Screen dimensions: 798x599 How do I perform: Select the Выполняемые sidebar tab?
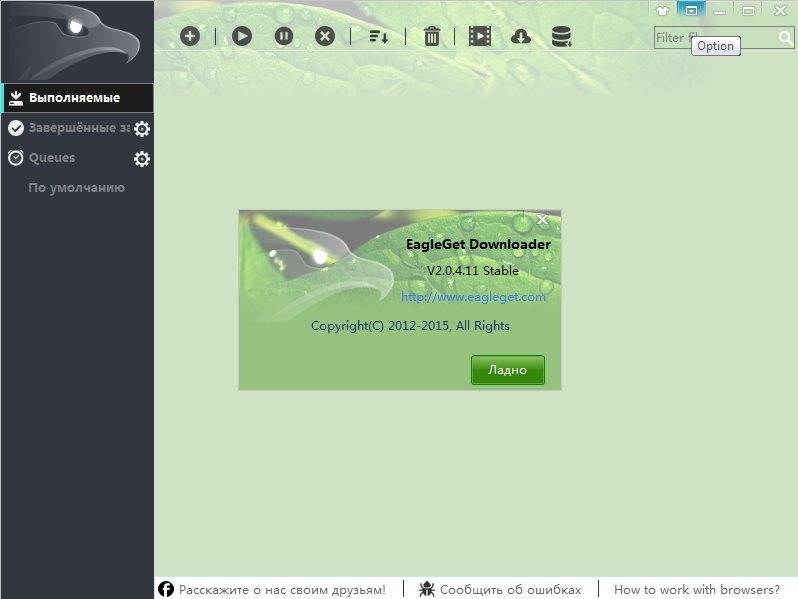75,98
